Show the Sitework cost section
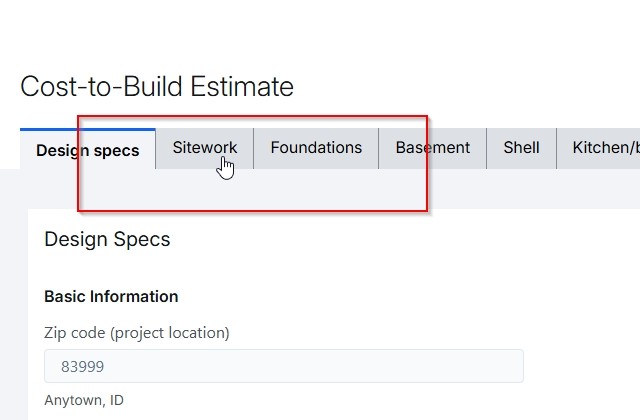This screenshot has height=420, width=640. tap(205, 148)
